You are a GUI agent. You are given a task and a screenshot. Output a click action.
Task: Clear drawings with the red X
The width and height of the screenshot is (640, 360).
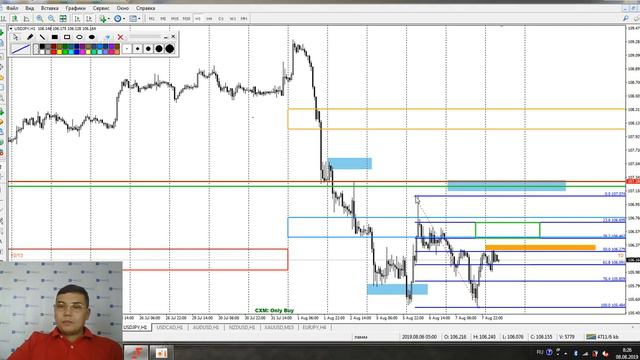[120, 37]
